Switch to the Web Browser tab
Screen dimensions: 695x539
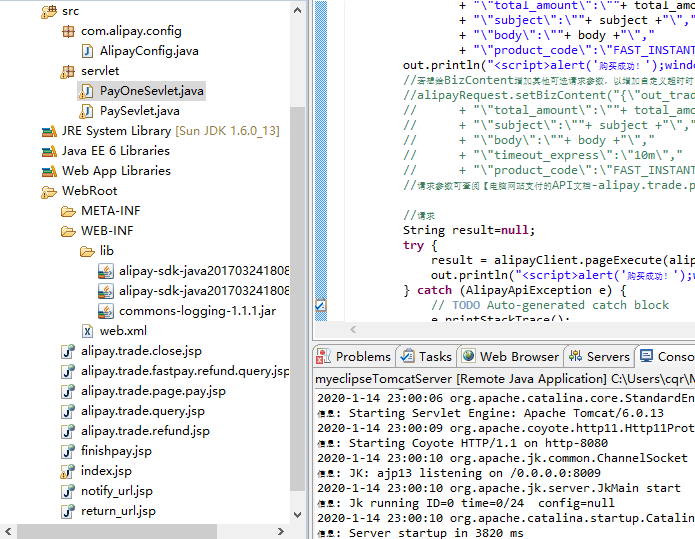pyautogui.click(x=511, y=356)
